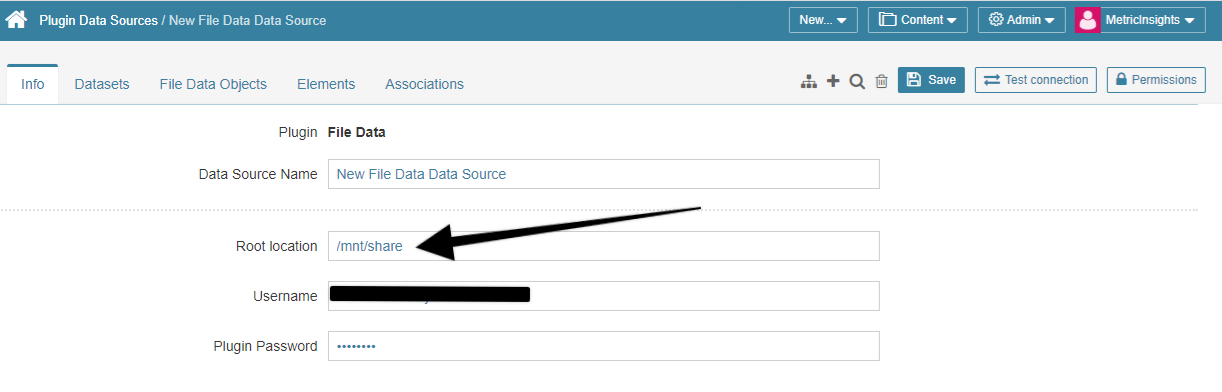
Task: Open the New... dropdown
Action: tap(823, 20)
